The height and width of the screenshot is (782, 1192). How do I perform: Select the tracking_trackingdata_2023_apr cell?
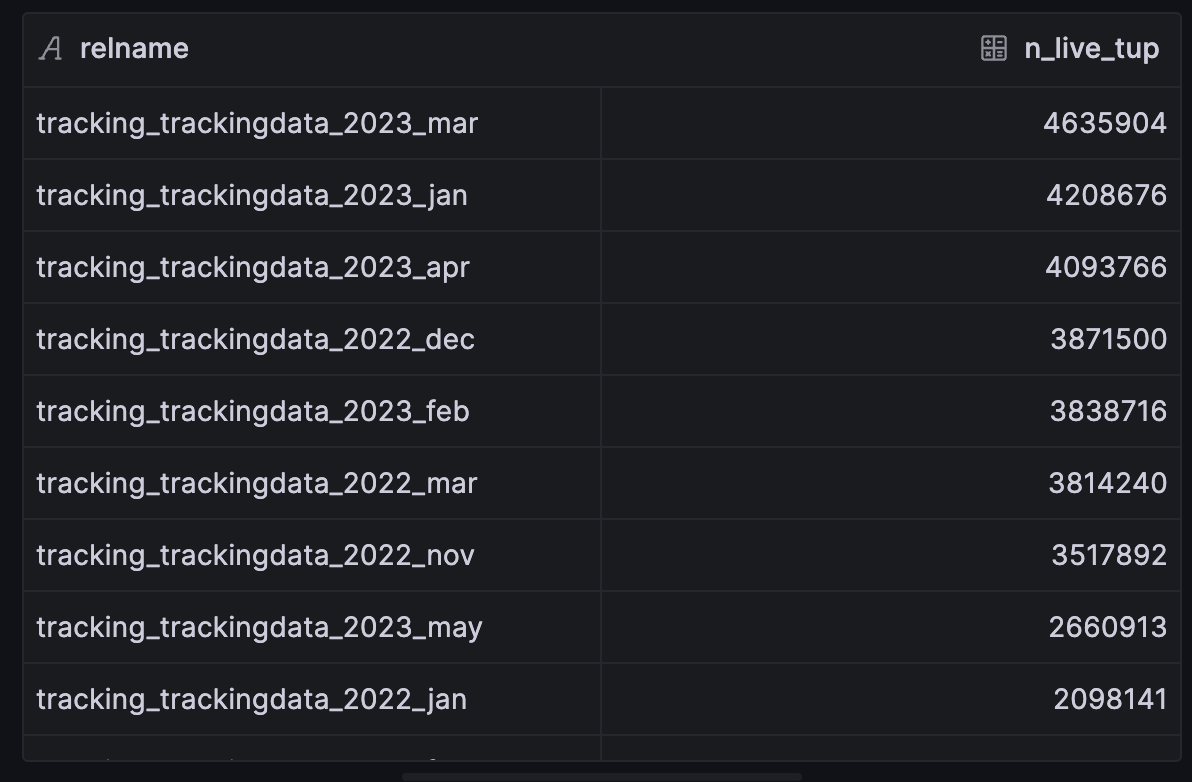point(312,268)
